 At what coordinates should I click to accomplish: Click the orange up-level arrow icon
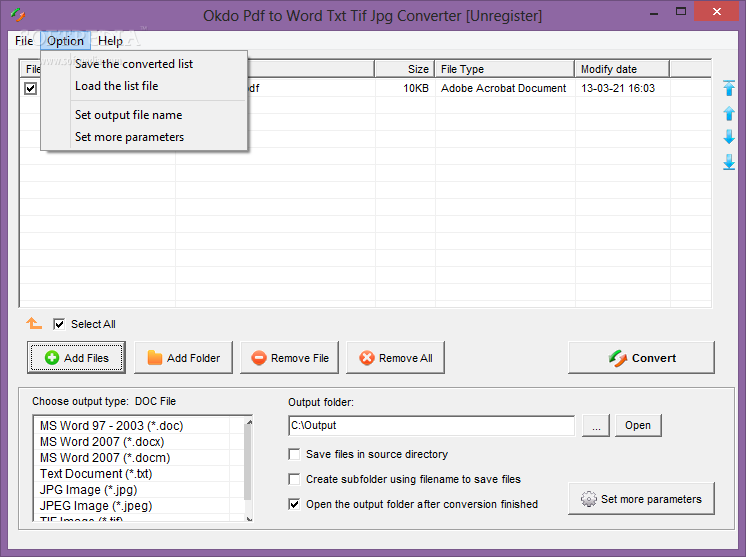click(34, 323)
